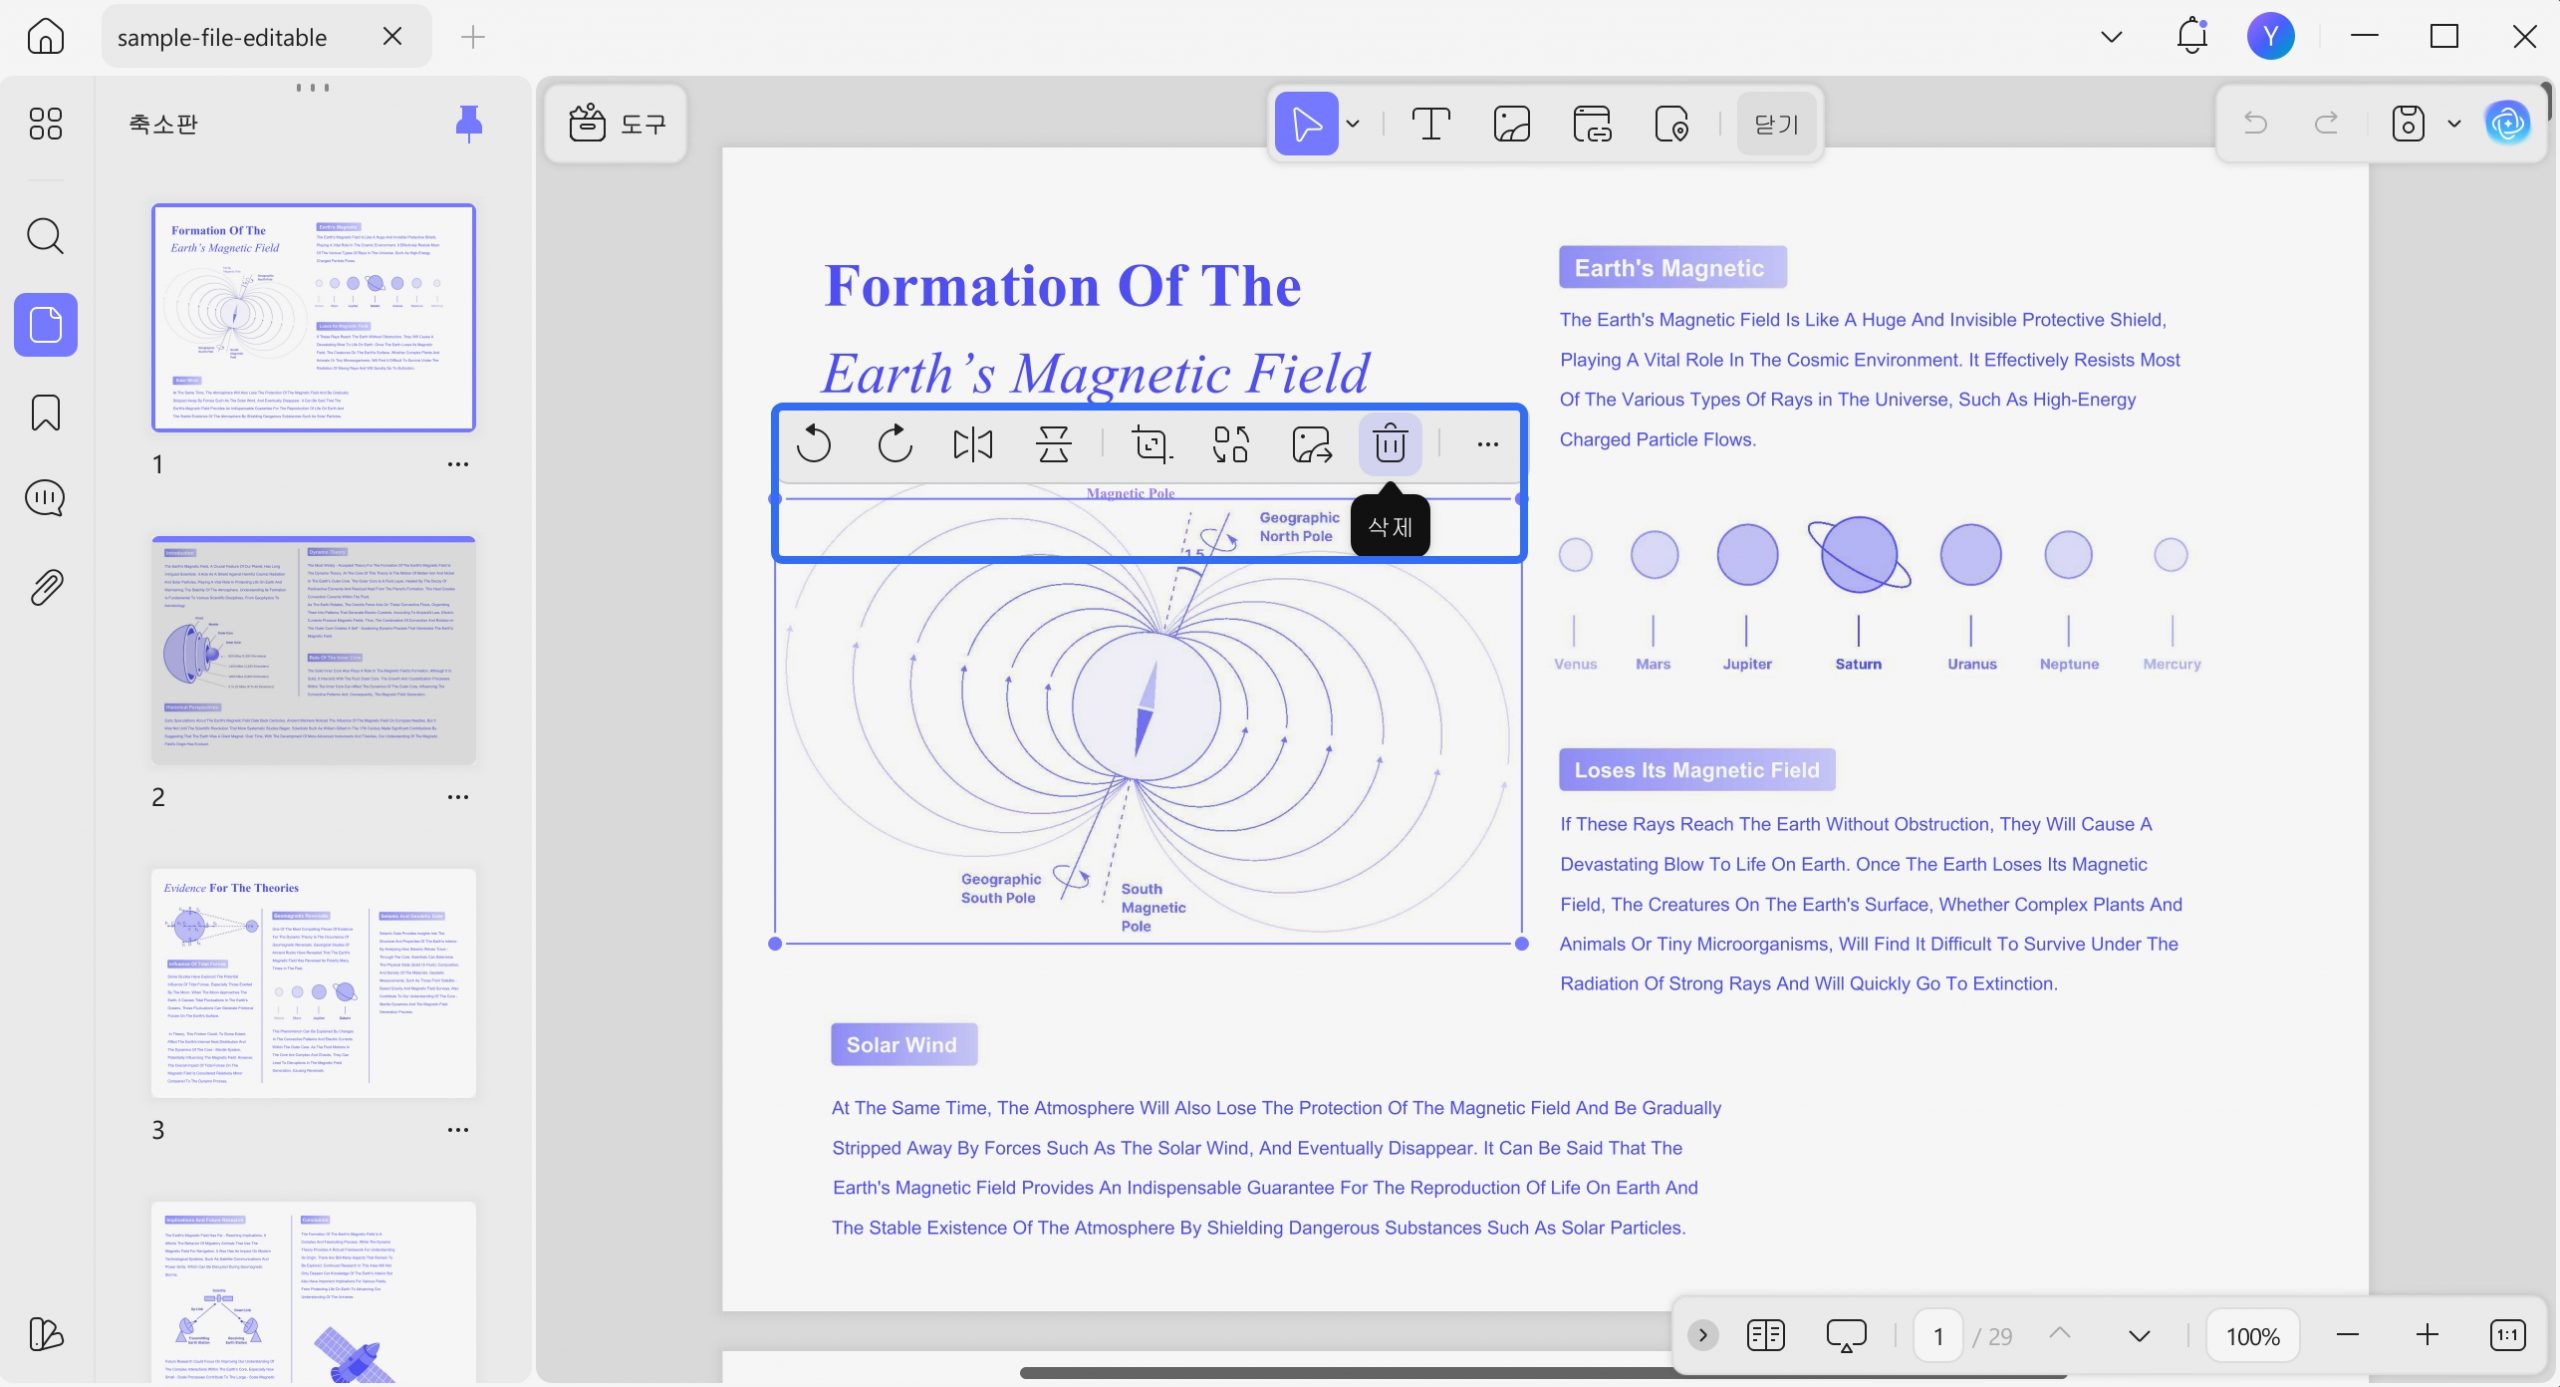Open page 3 thumbnail options menu
The width and height of the screenshot is (2560, 1387).
point(458,1130)
